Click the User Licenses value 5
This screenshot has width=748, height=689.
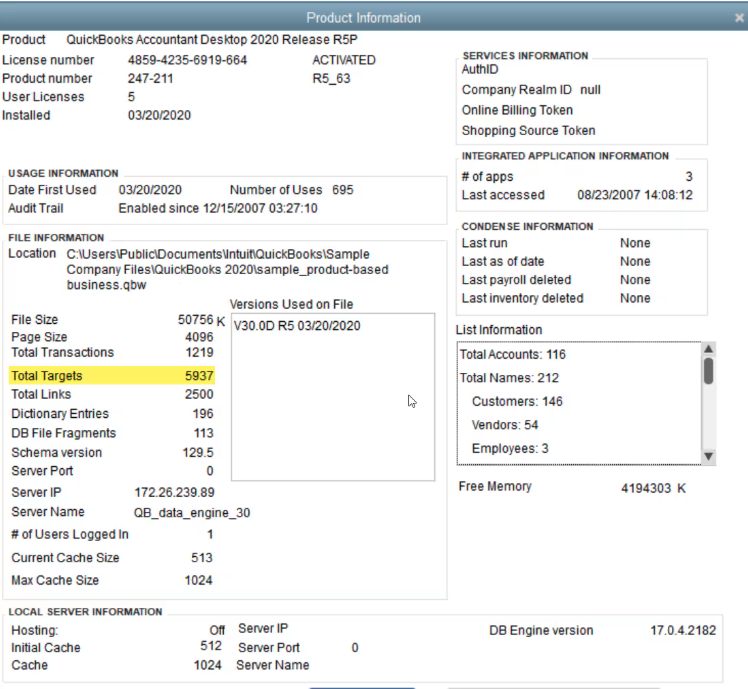click(131, 97)
